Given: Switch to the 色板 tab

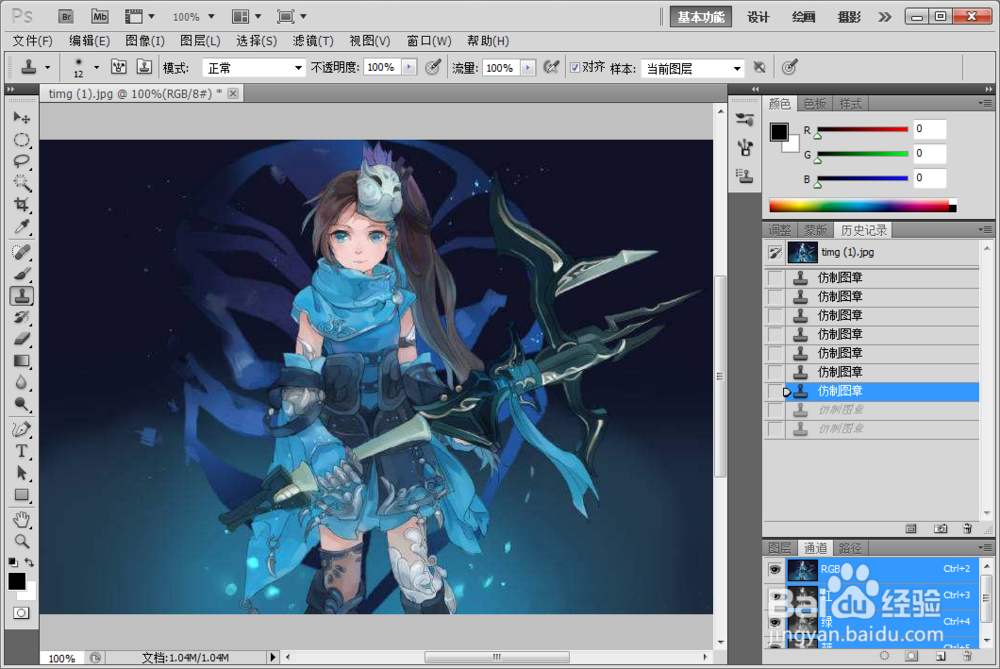Looking at the screenshot, I should 814,103.
